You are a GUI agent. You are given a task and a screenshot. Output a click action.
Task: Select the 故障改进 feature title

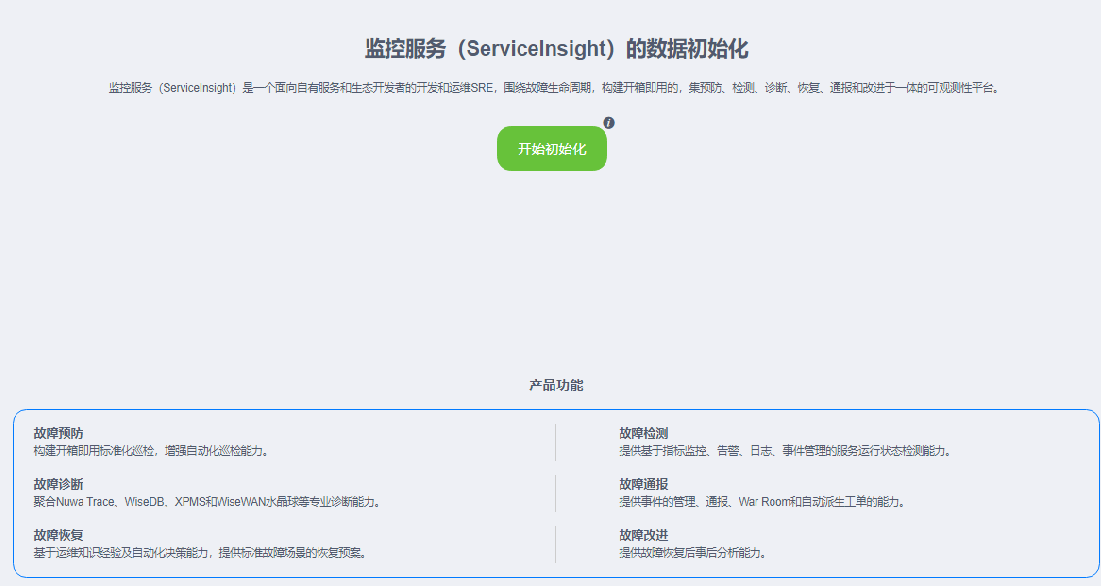coord(643,535)
